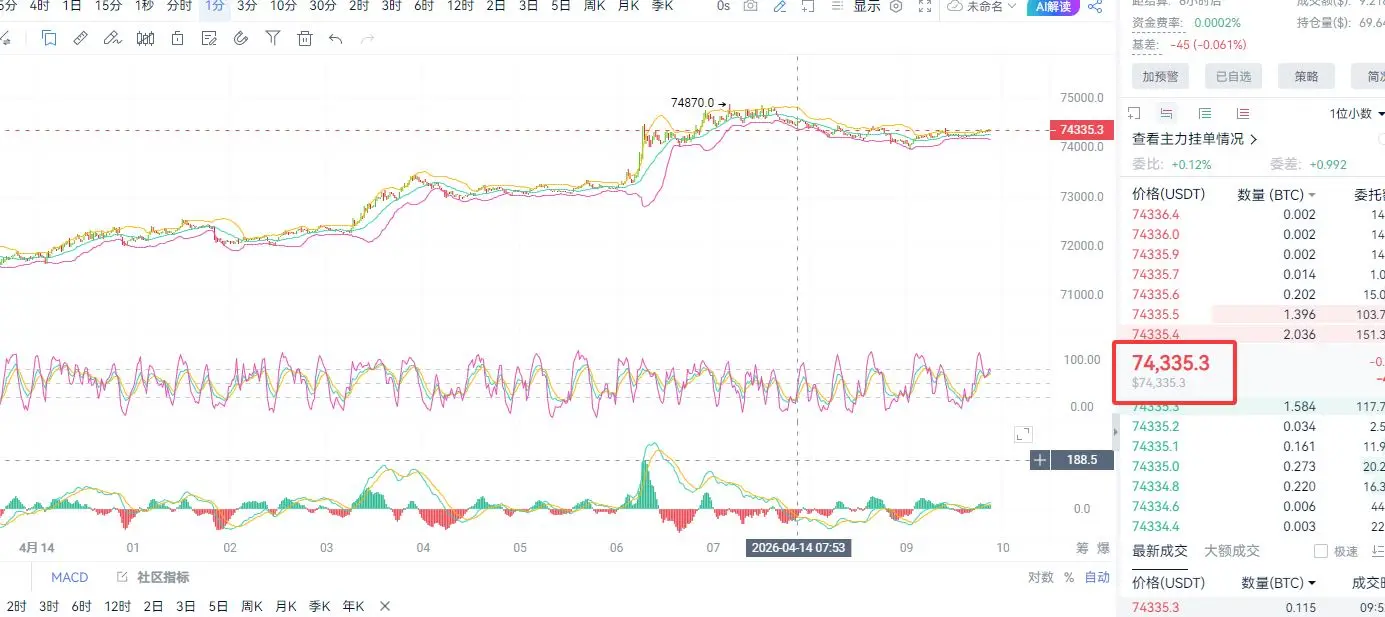Click the plus icon next to 188.5
Screen dimensions: 1385x617
(x=1041, y=460)
